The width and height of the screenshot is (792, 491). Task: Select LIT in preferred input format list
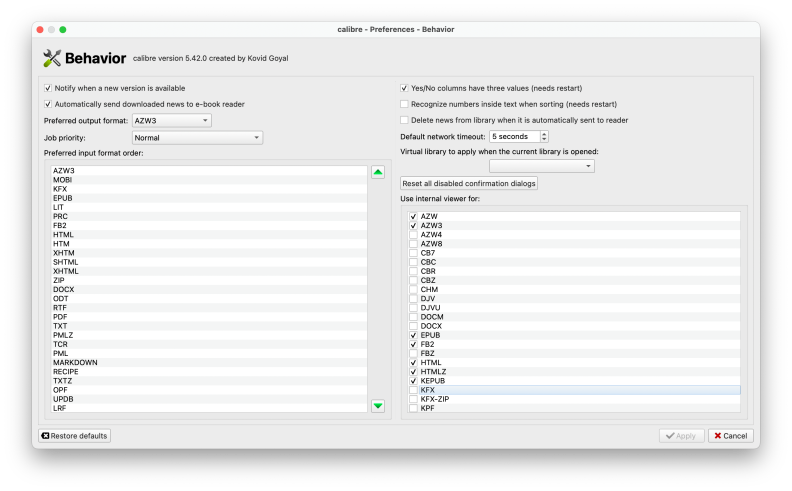point(209,207)
